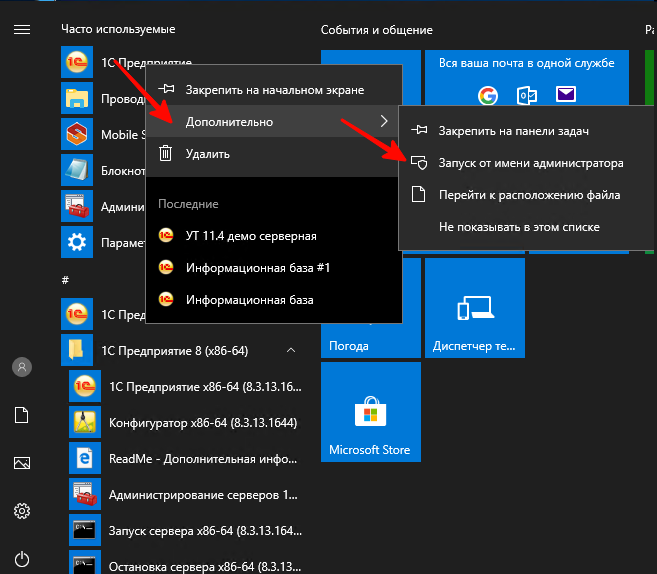The height and width of the screenshot is (574, 657).
Task: Open Settings gear in left sidebar
Action: coord(22,511)
